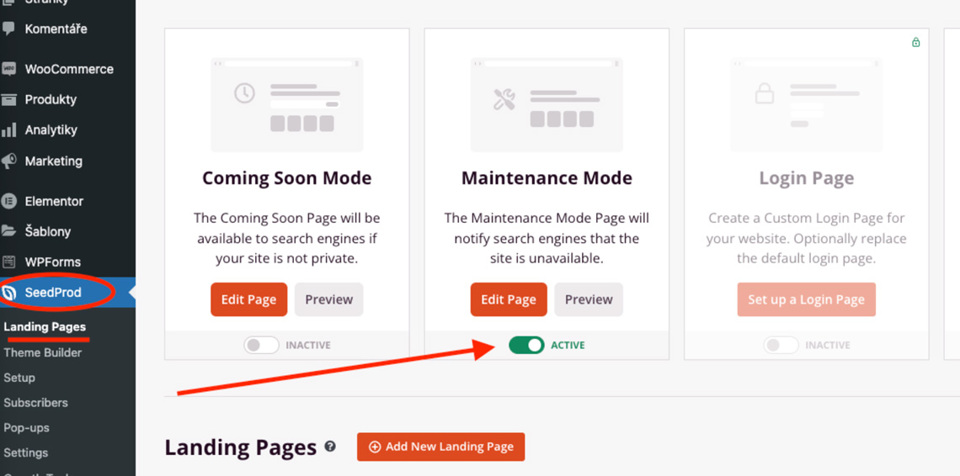Click the Add New Landing Page button
The height and width of the screenshot is (476, 960).
click(441, 447)
